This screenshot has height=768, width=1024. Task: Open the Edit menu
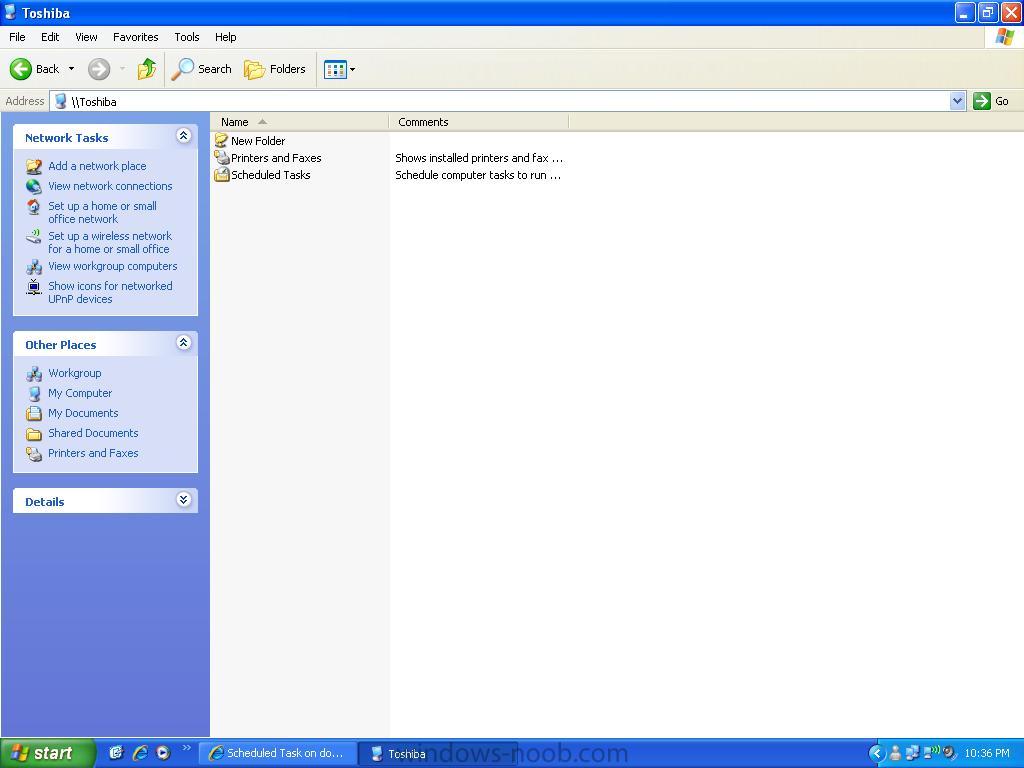(x=50, y=37)
